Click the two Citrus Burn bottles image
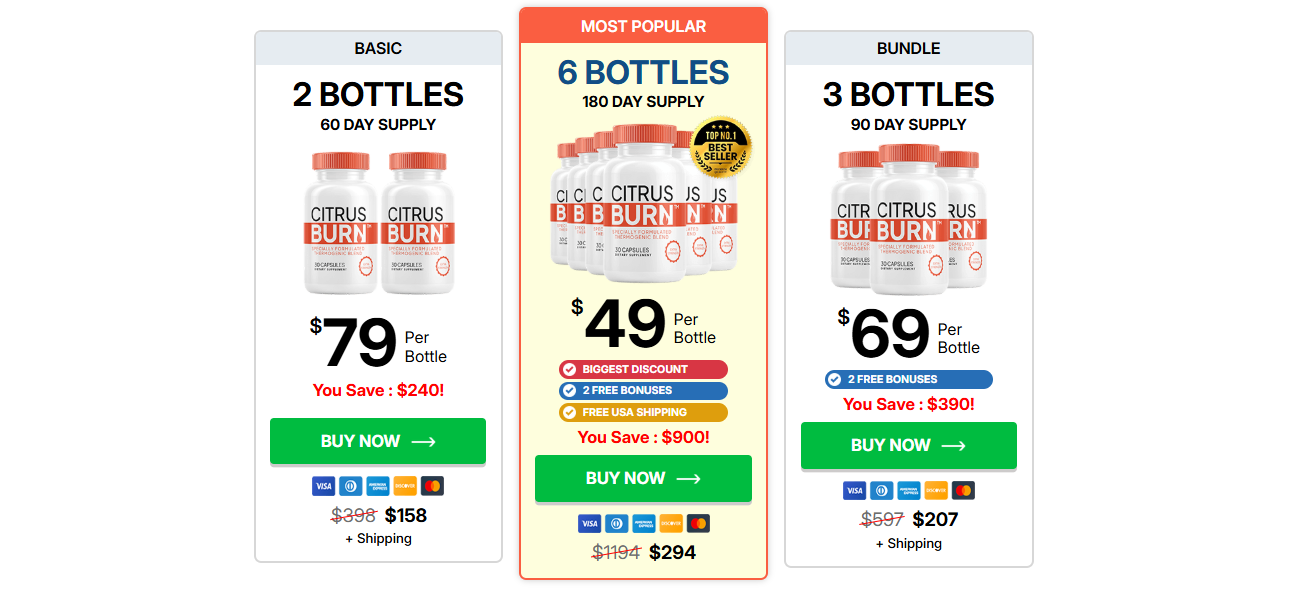 coord(378,222)
